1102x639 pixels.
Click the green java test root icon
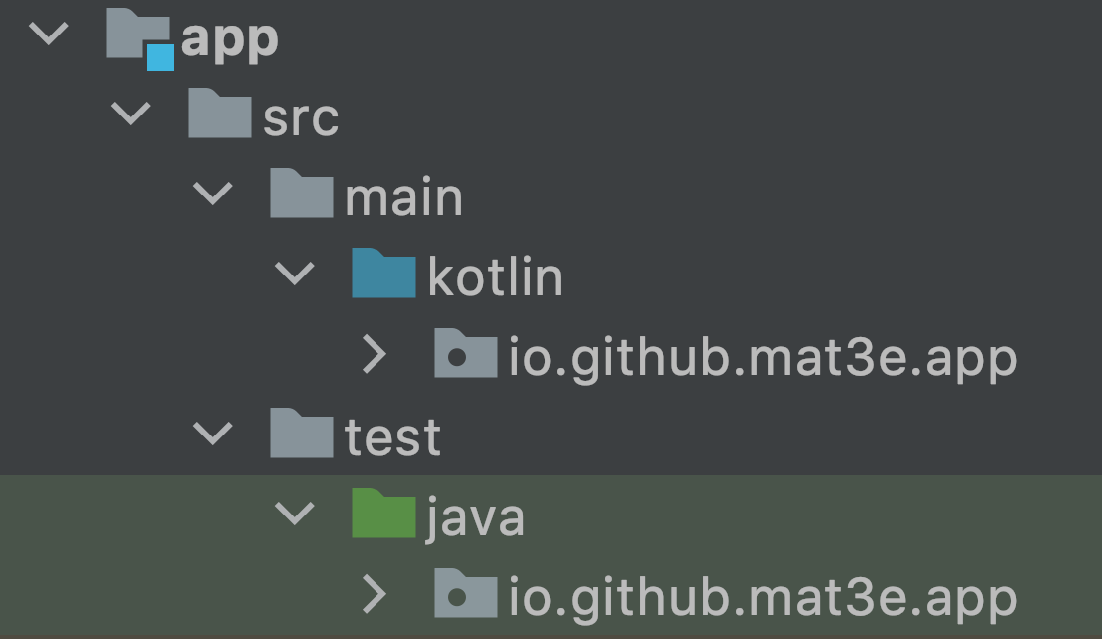(383, 516)
